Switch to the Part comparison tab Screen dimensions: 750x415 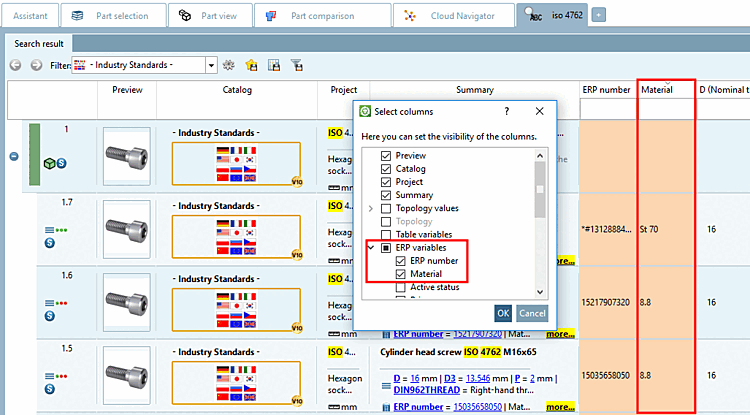pos(322,15)
